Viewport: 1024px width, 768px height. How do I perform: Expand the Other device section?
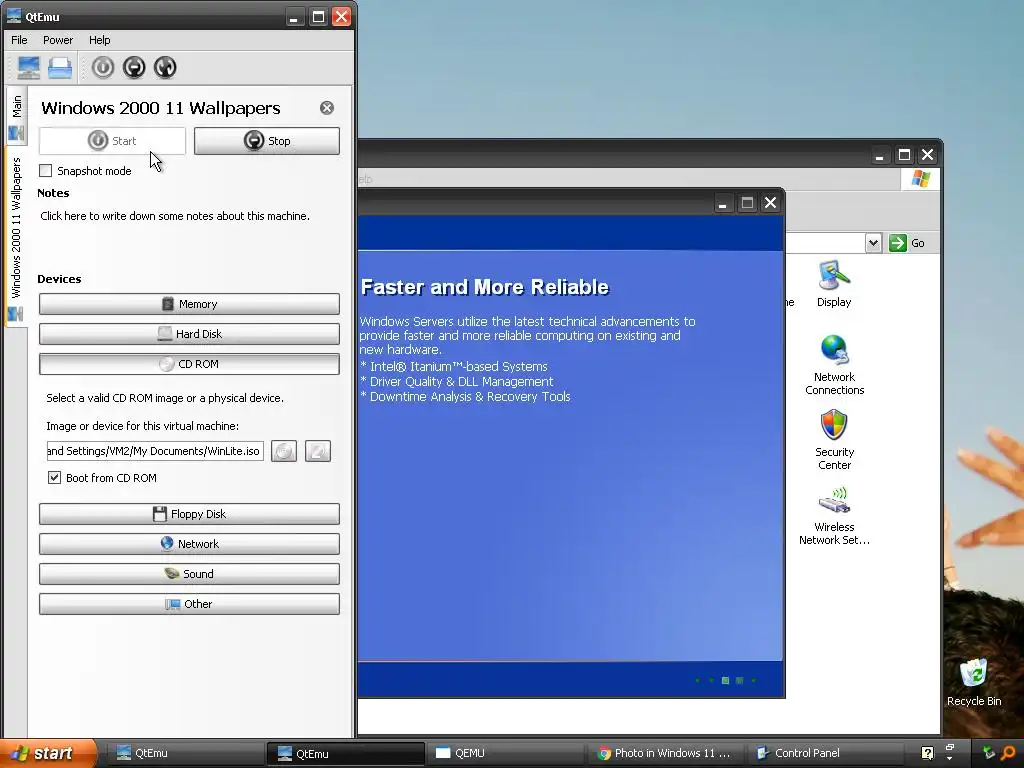coord(189,604)
